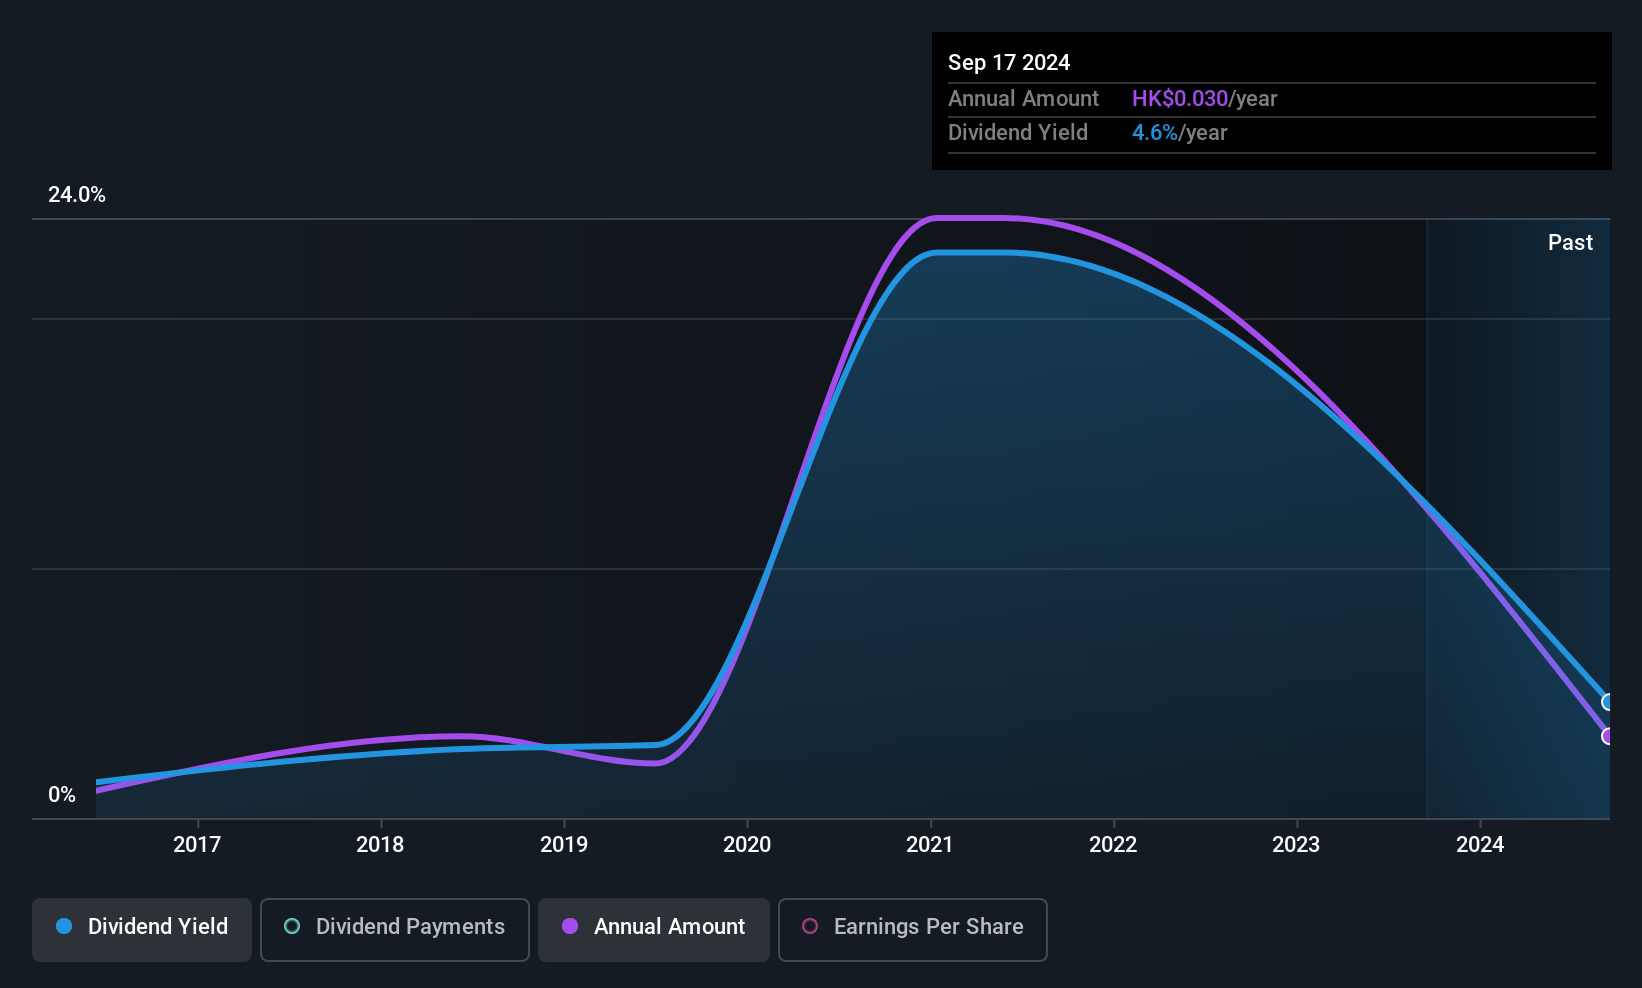
Task: Toggle the Dividend Payments series
Action: [x=395, y=929]
